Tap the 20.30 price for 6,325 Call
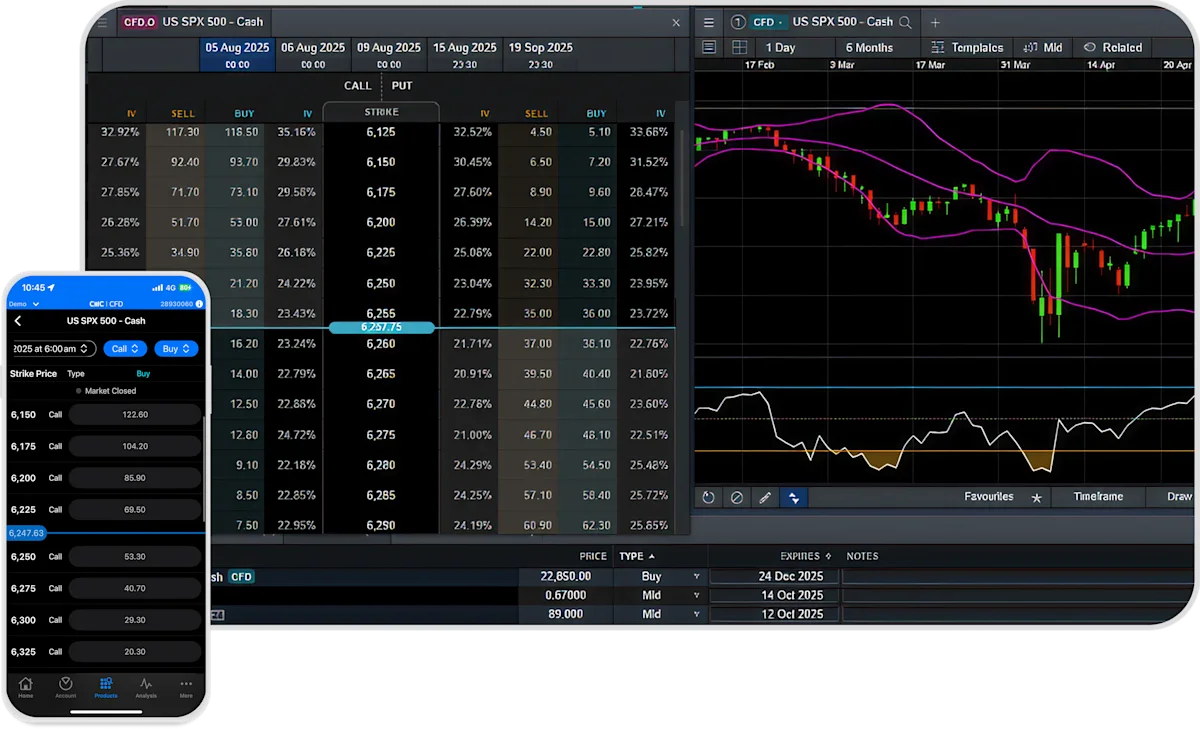This screenshot has width=1200, height=729. [135, 652]
